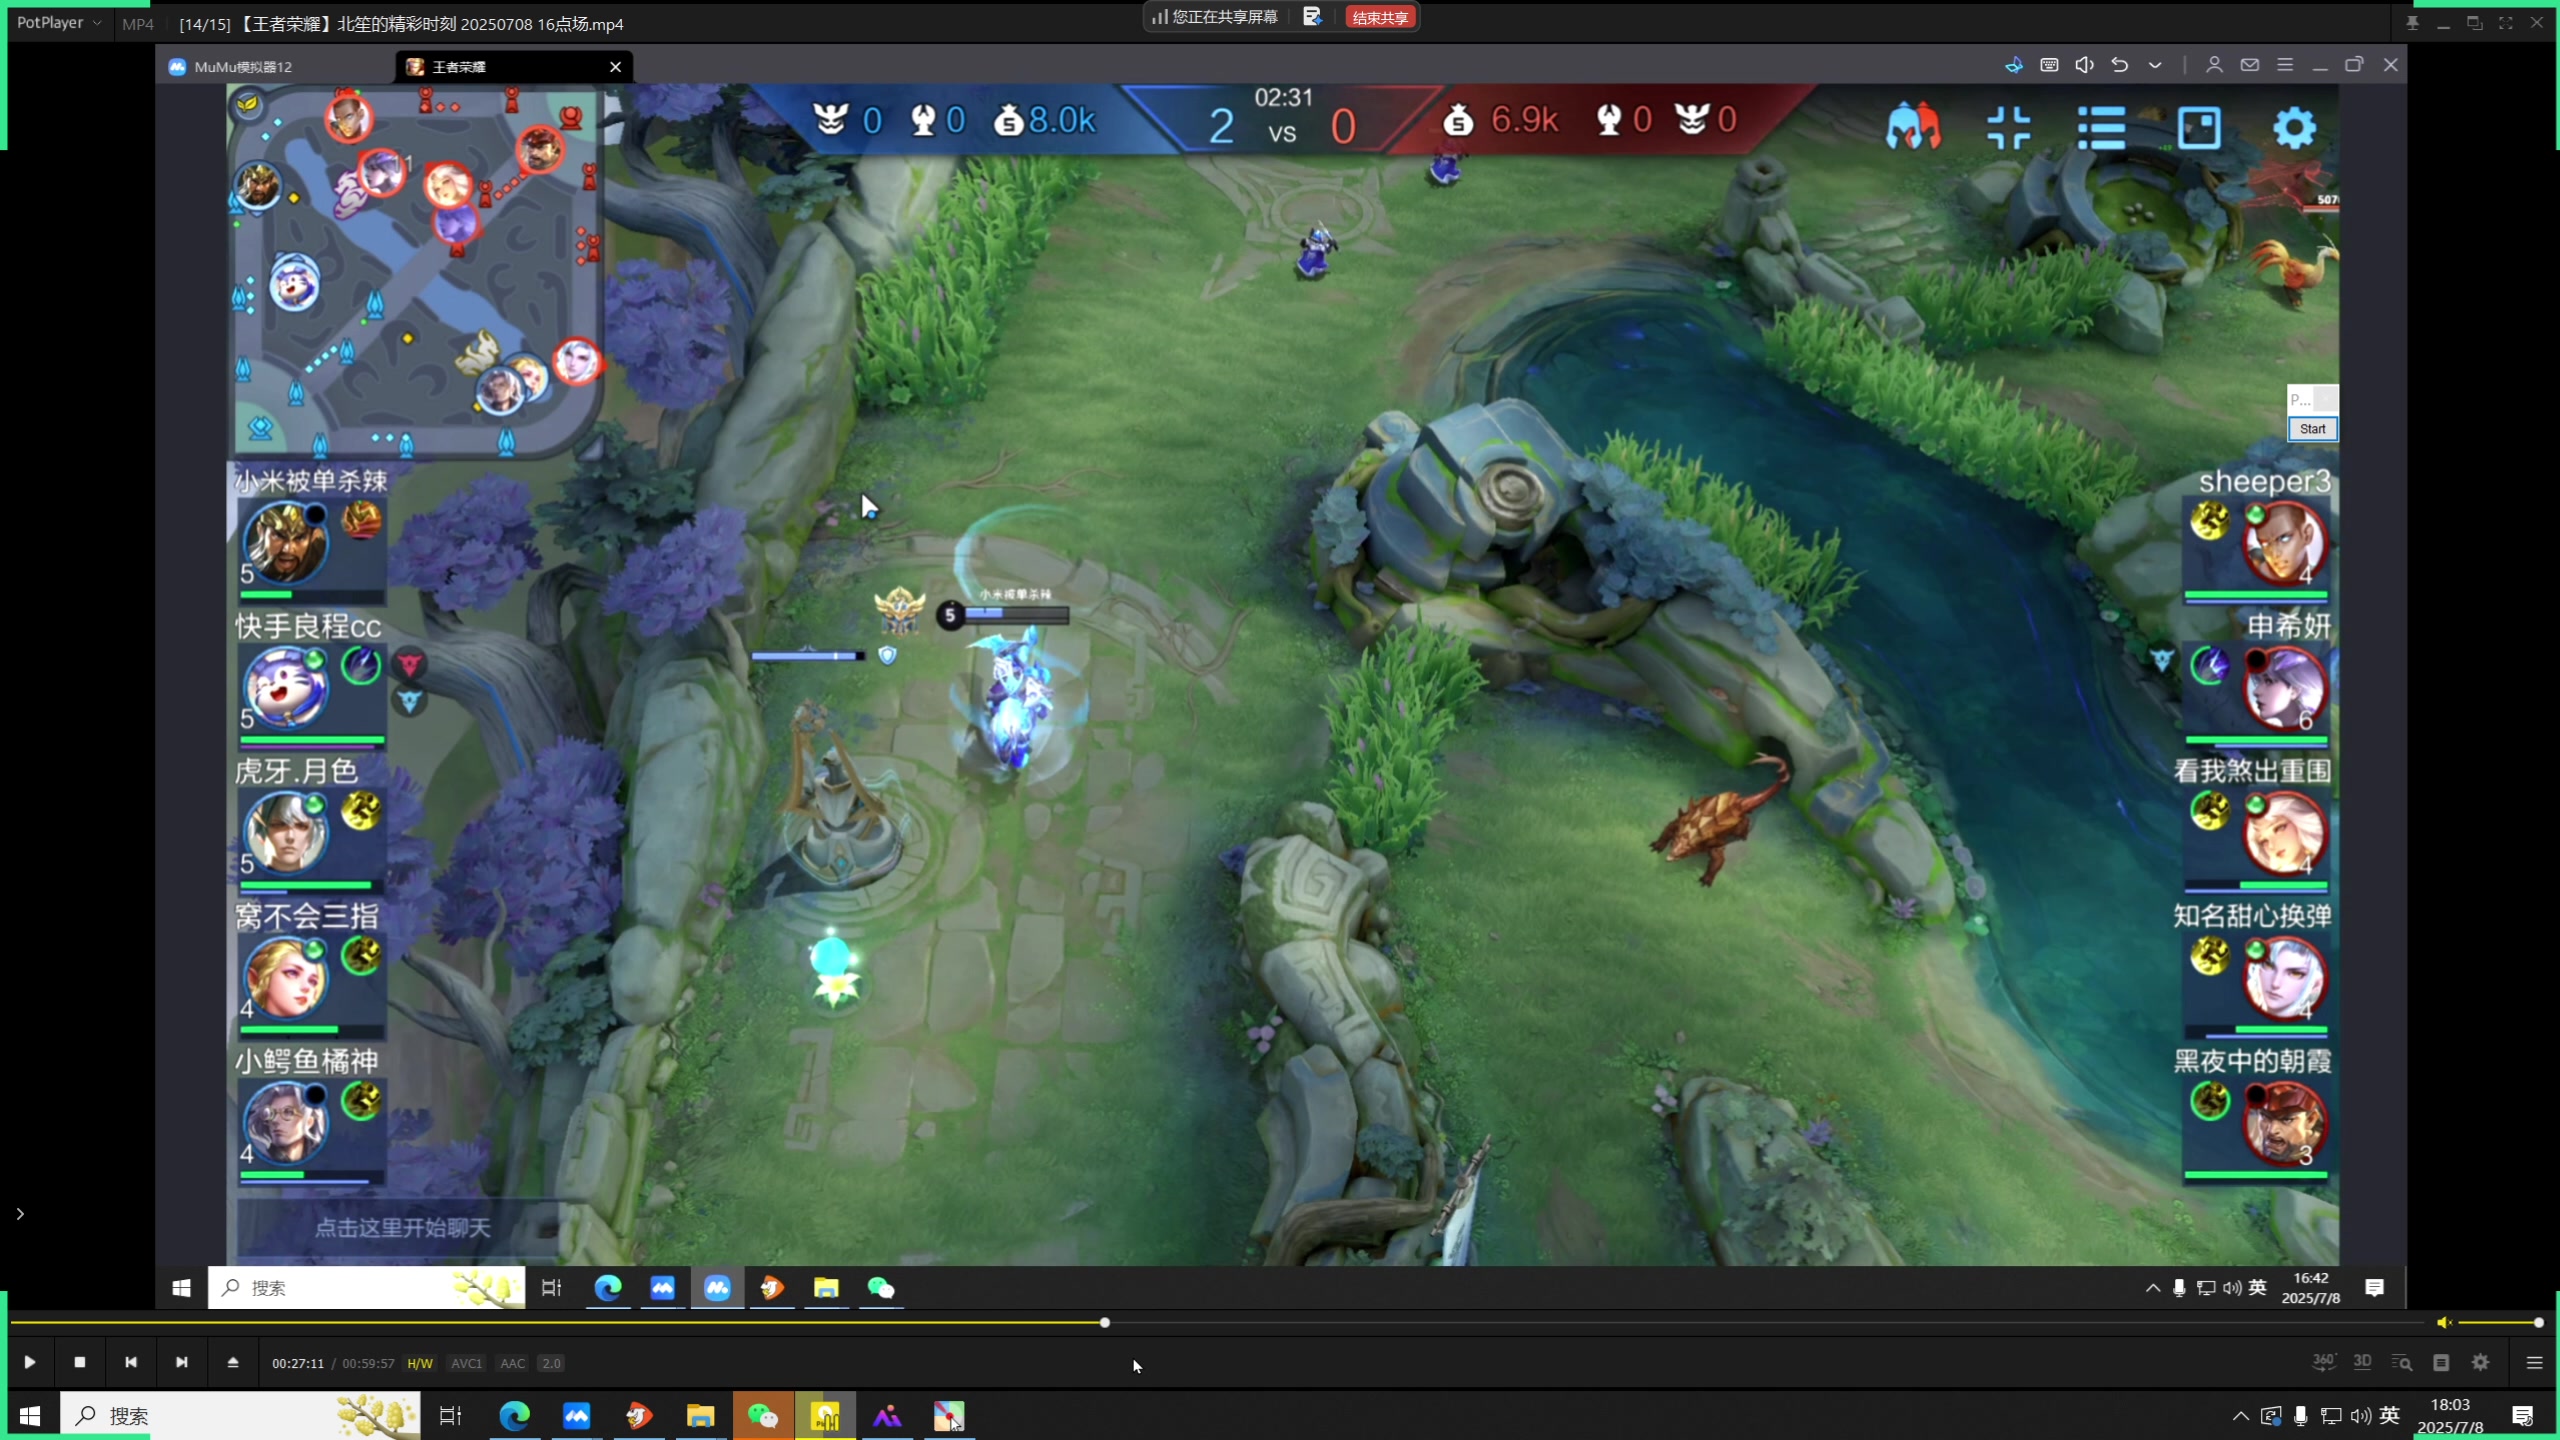
Task: Open Microsoft Edge from the taskbar
Action: point(515,1416)
